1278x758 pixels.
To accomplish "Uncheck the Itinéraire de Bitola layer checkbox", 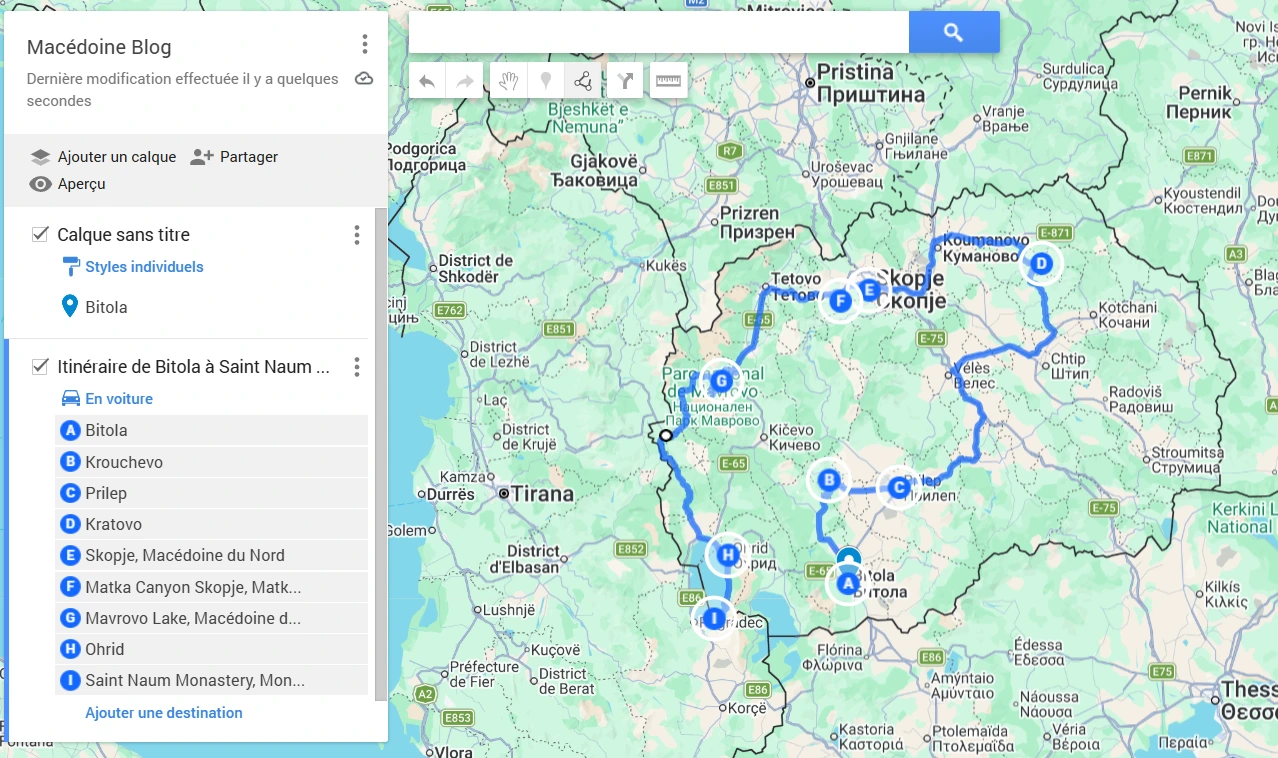I will pyautogui.click(x=40, y=366).
